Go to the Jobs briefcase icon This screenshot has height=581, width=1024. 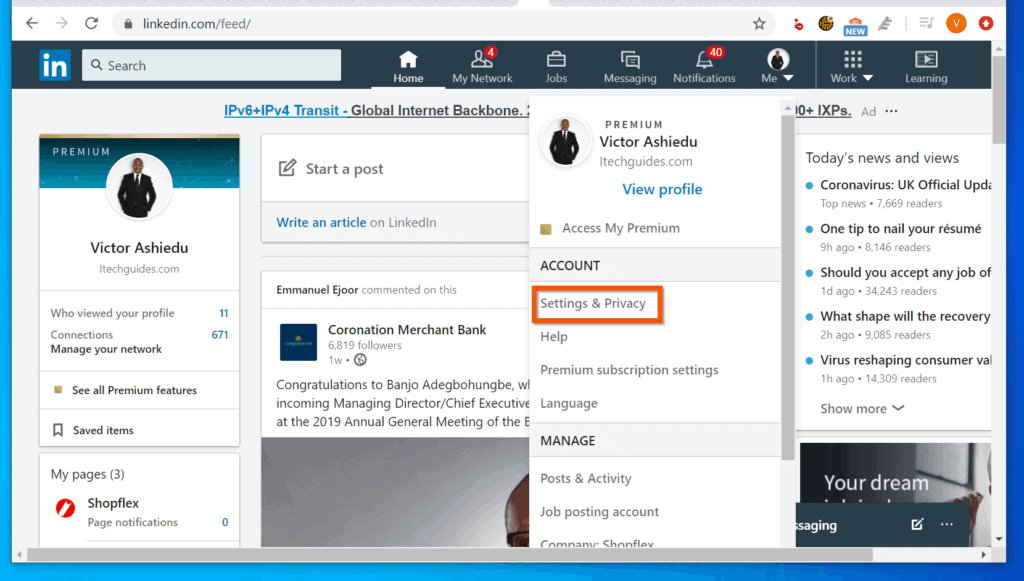click(556, 60)
